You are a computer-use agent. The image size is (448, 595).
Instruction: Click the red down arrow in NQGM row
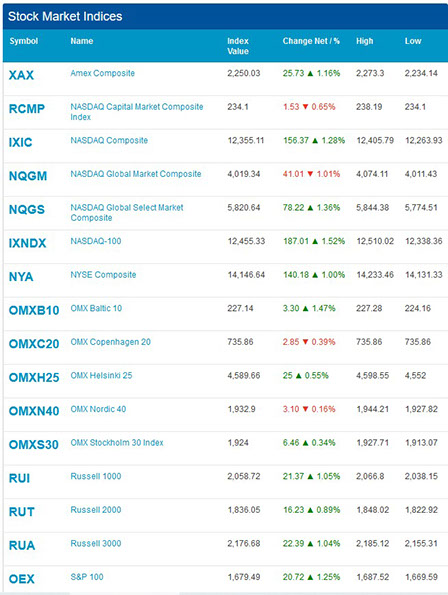click(310, 174)
